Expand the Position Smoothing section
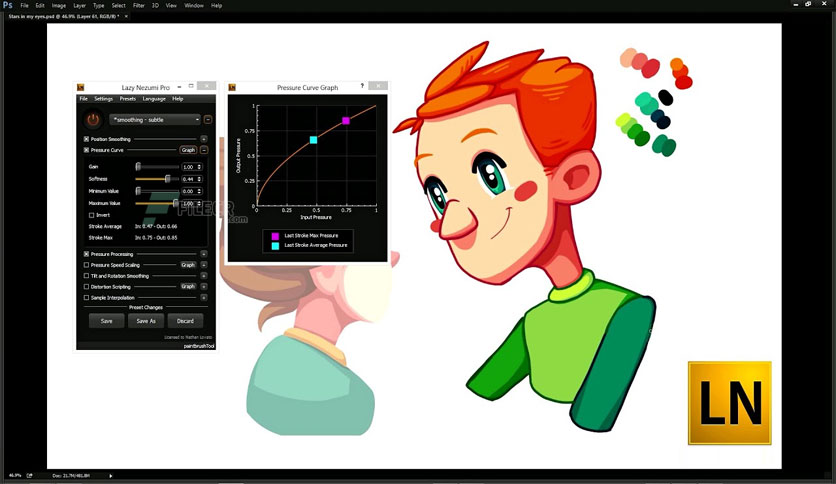 204,139
